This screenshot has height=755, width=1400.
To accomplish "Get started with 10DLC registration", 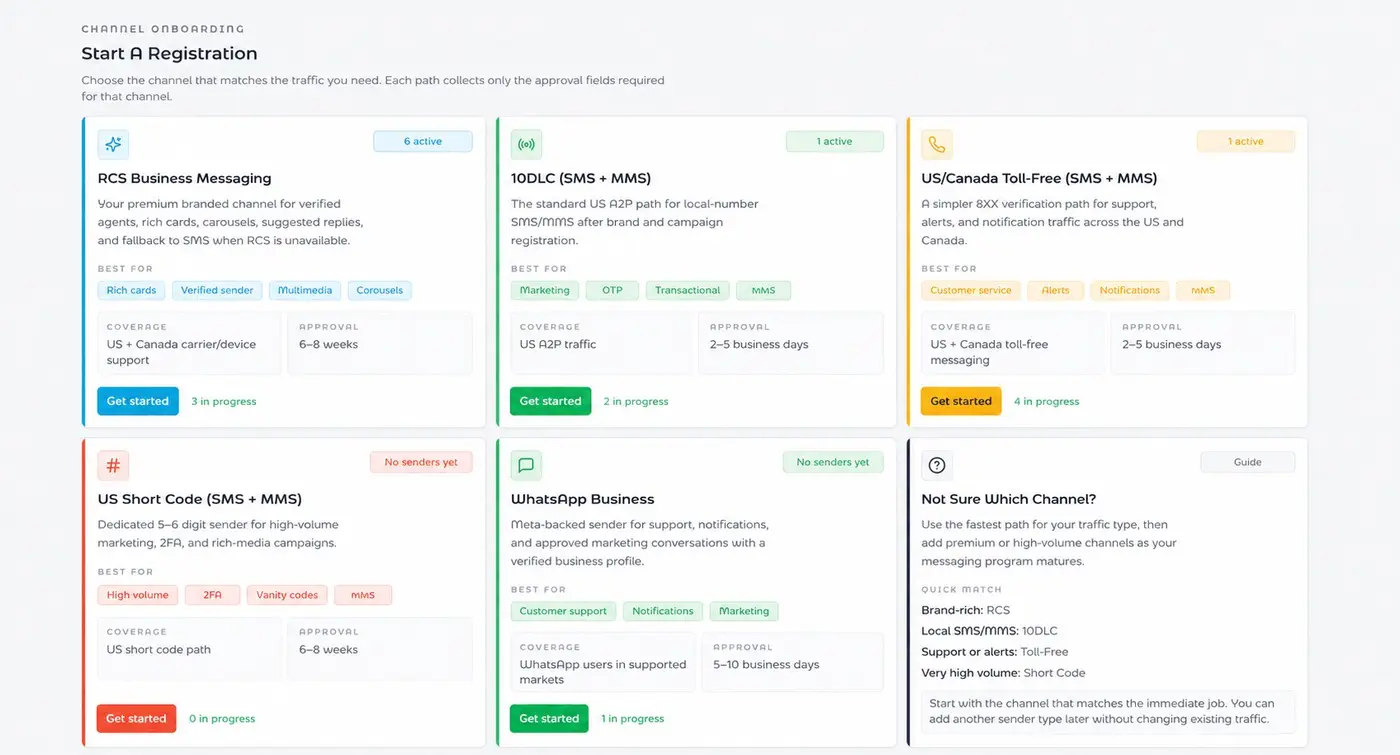I will pos(550,401).
